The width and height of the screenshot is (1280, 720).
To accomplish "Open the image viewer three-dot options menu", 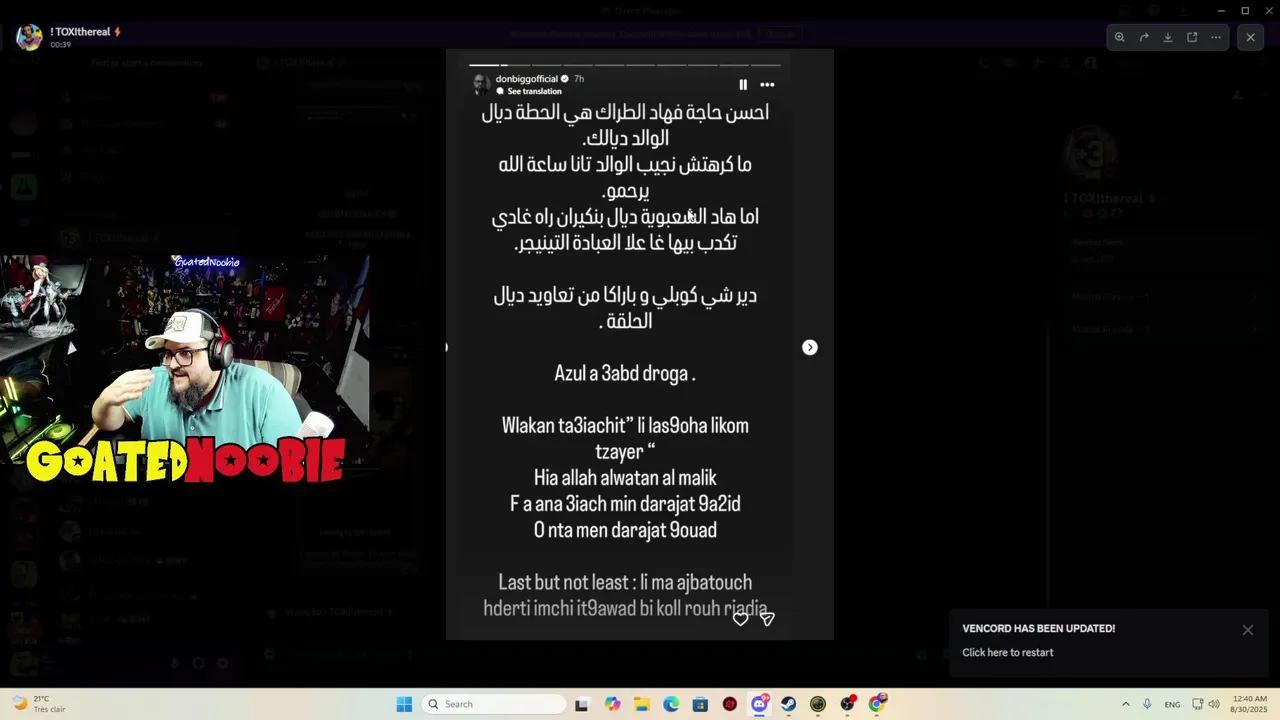I will (x=1216, y=37).
